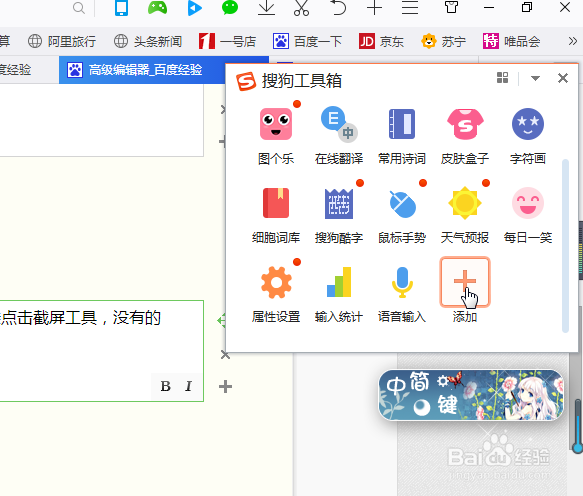This screenshot has height=496, width=583.
Task: Add a new step with plus icon below editor
Action: (225, 387)
